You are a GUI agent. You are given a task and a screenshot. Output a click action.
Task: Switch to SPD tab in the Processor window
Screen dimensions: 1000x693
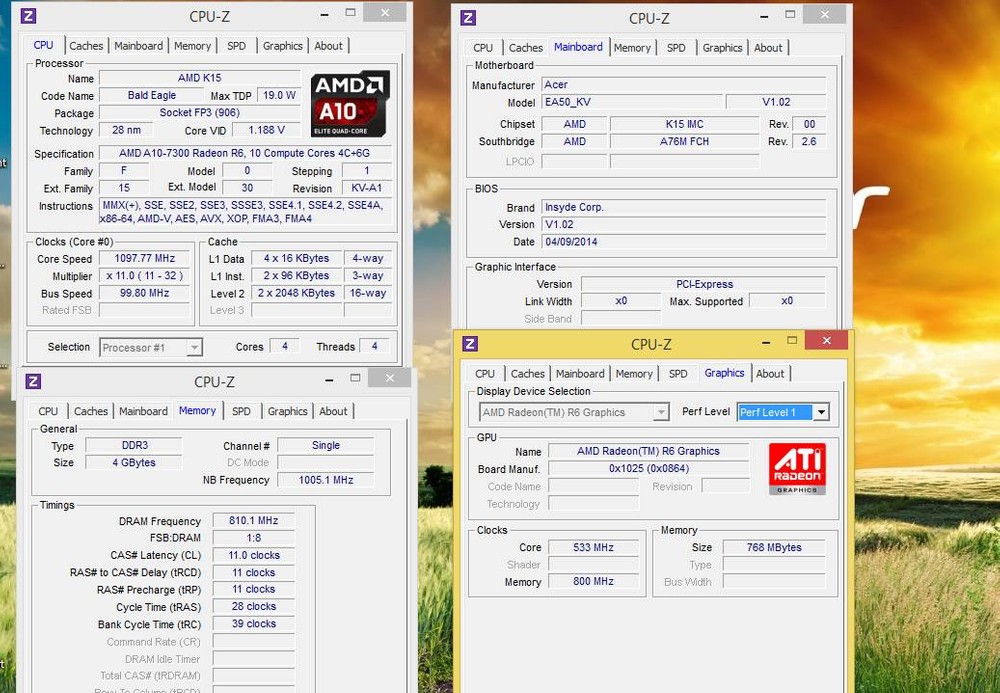[236, 46]
